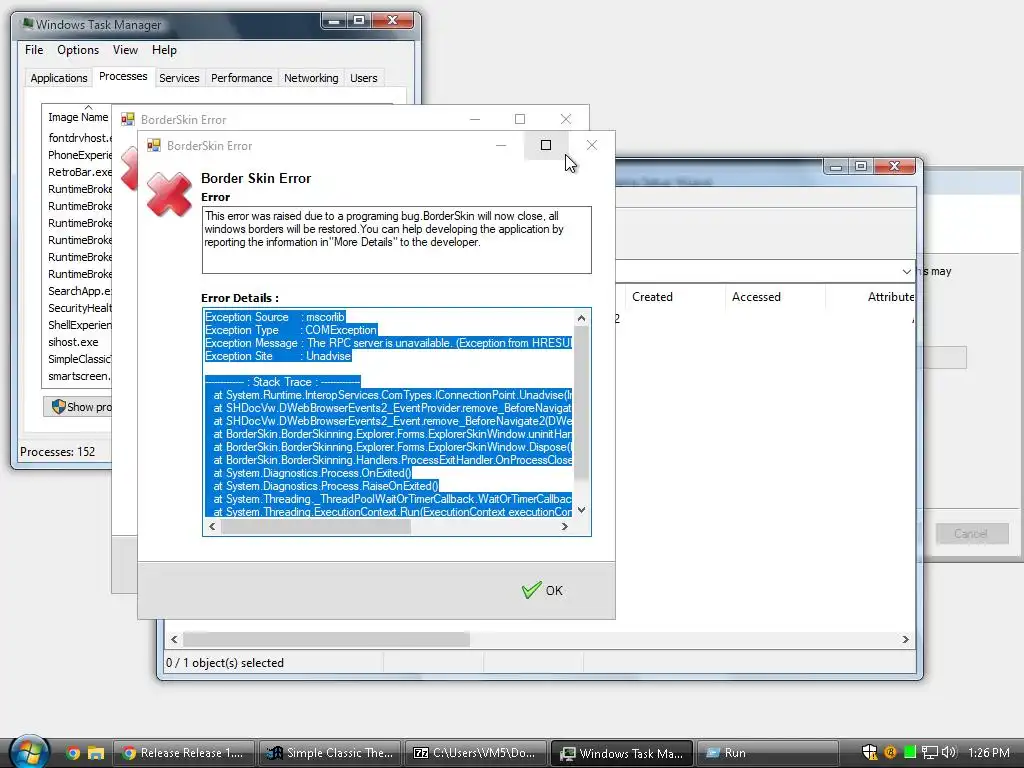The image size is (1024, 768).
Task: Sort by Image Name column header
Action: point(77,117)
